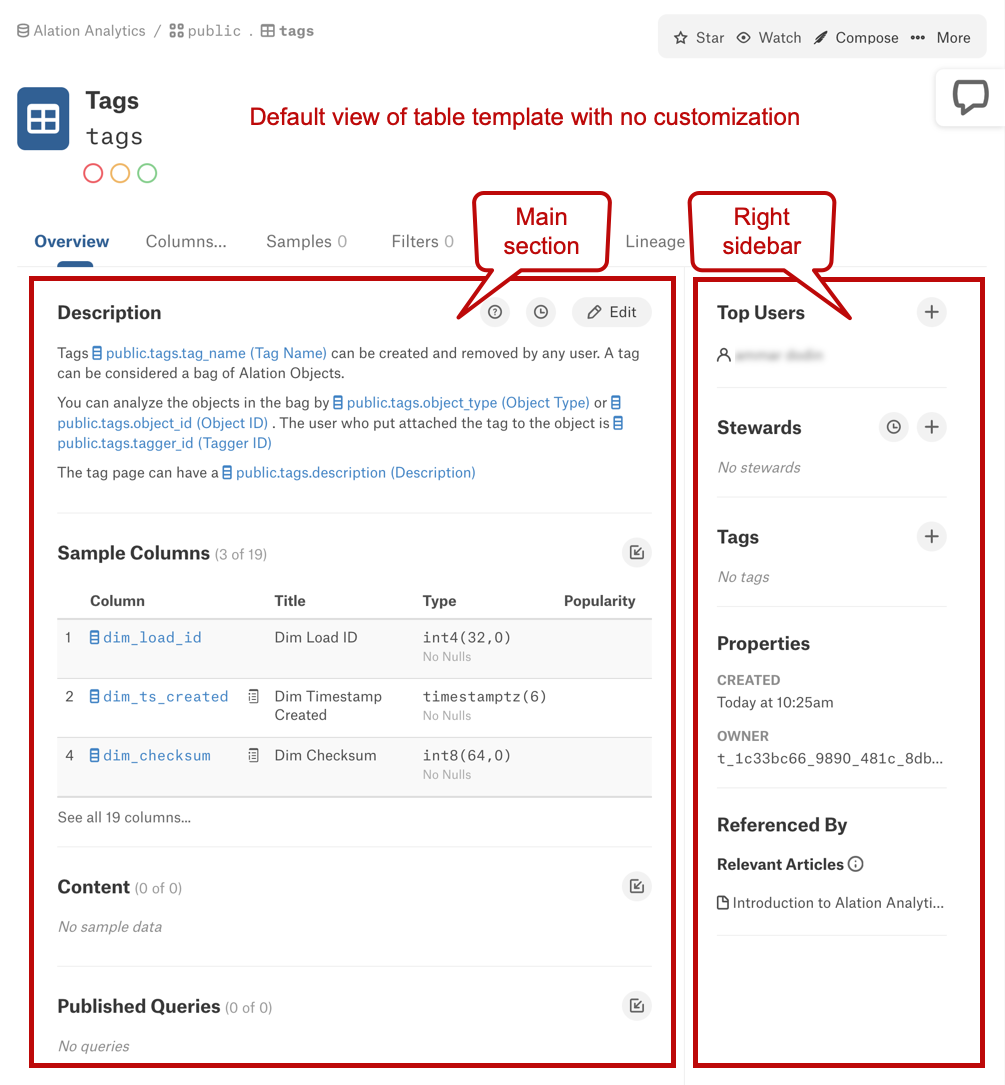Open the Filters tab
The height and width of the screenshot is (1085, 1005).
click(422, 241)
